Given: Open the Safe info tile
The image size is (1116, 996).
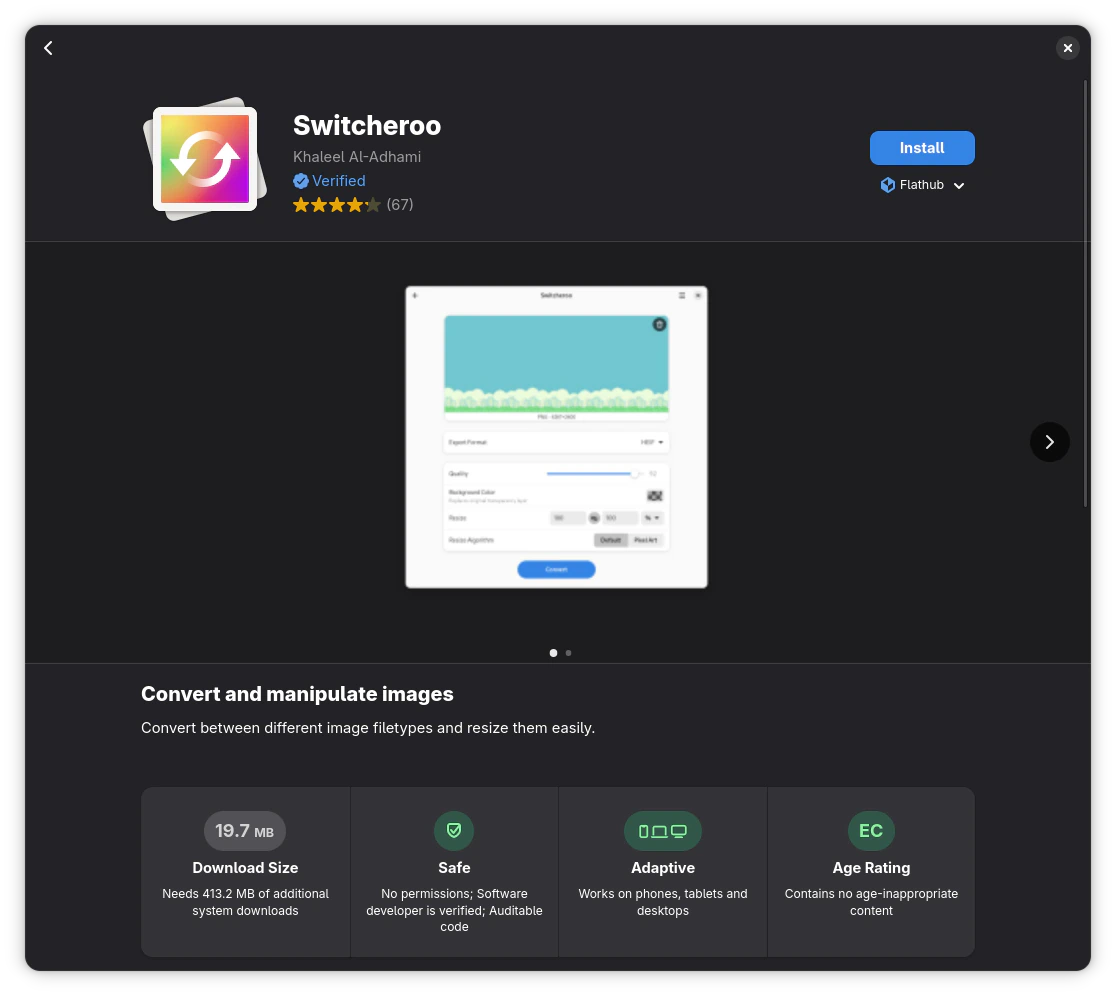Looking at the screenshot, I should (454, 871).
